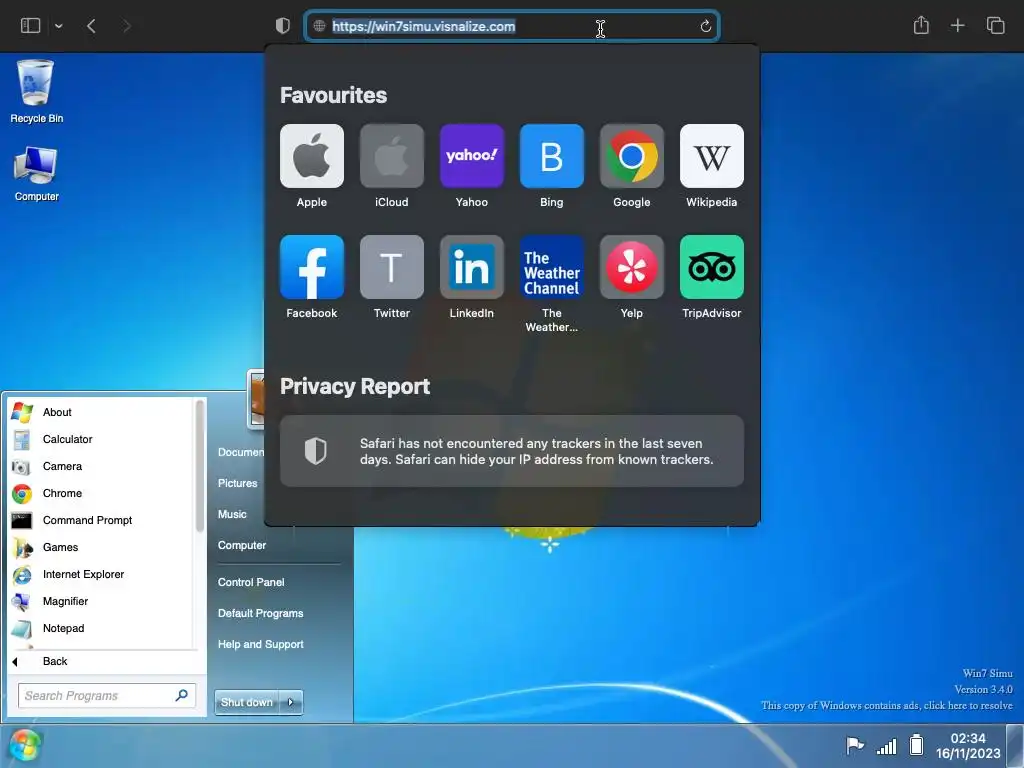Viewport: 1024px width, 768px height.
Task: Click the Shut down button
Action: point(247,703)
